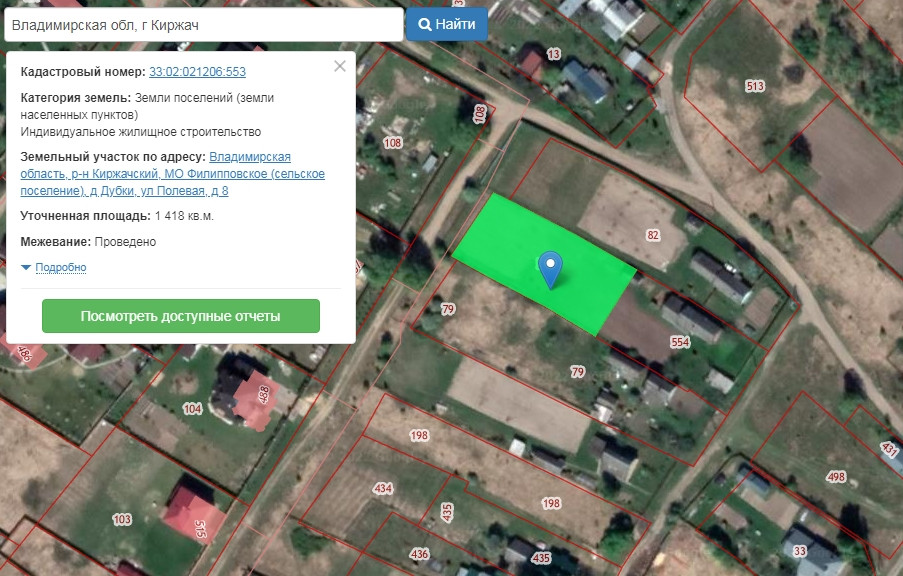
Task: Click the blue map pin marker
Action: pyautogui.click(x=551, y=269)
